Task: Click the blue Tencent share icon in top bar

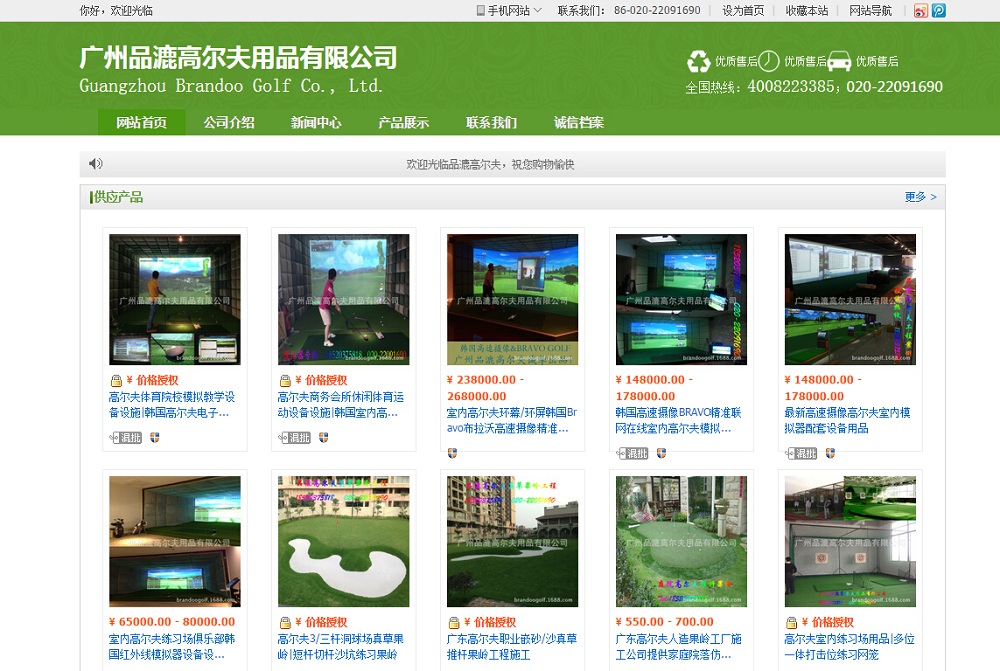Action: (x=938, y=10)
